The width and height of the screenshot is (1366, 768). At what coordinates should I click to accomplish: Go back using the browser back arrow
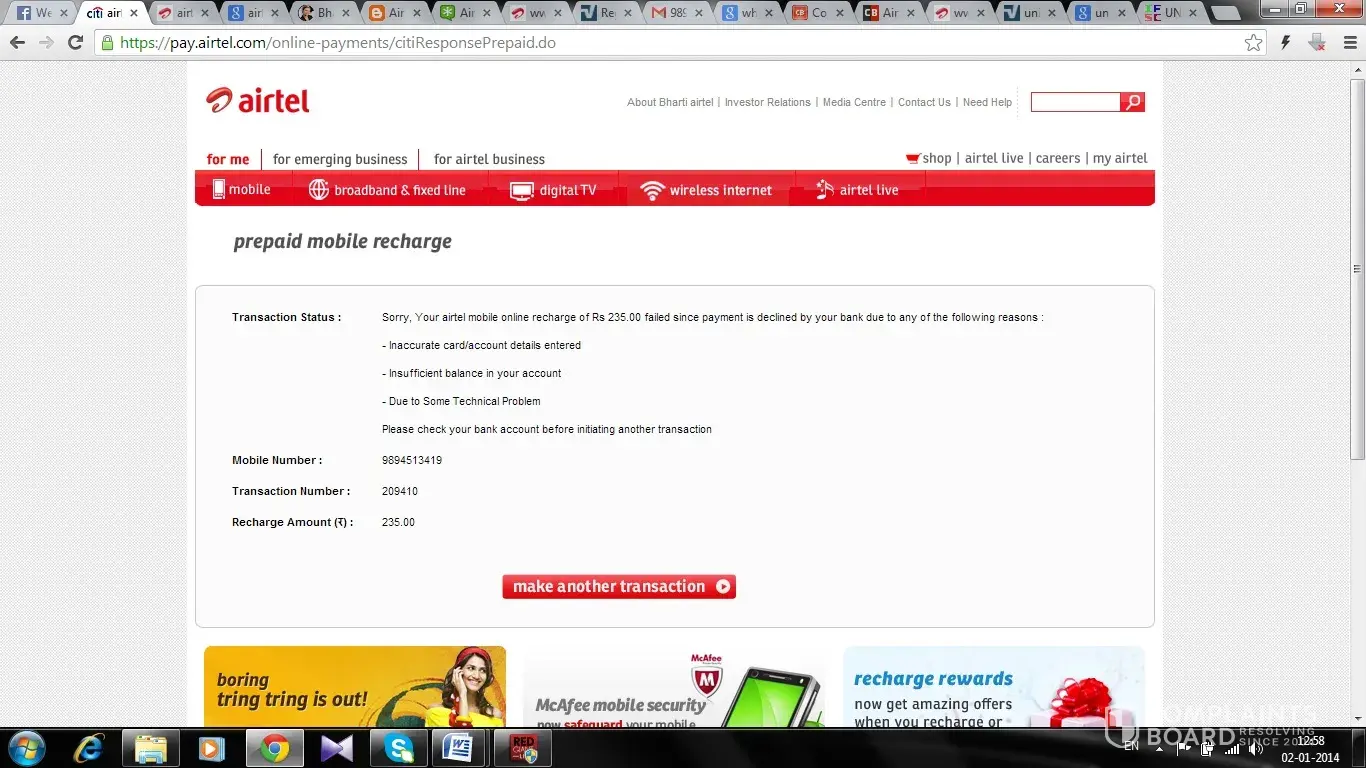click(18, 43)
